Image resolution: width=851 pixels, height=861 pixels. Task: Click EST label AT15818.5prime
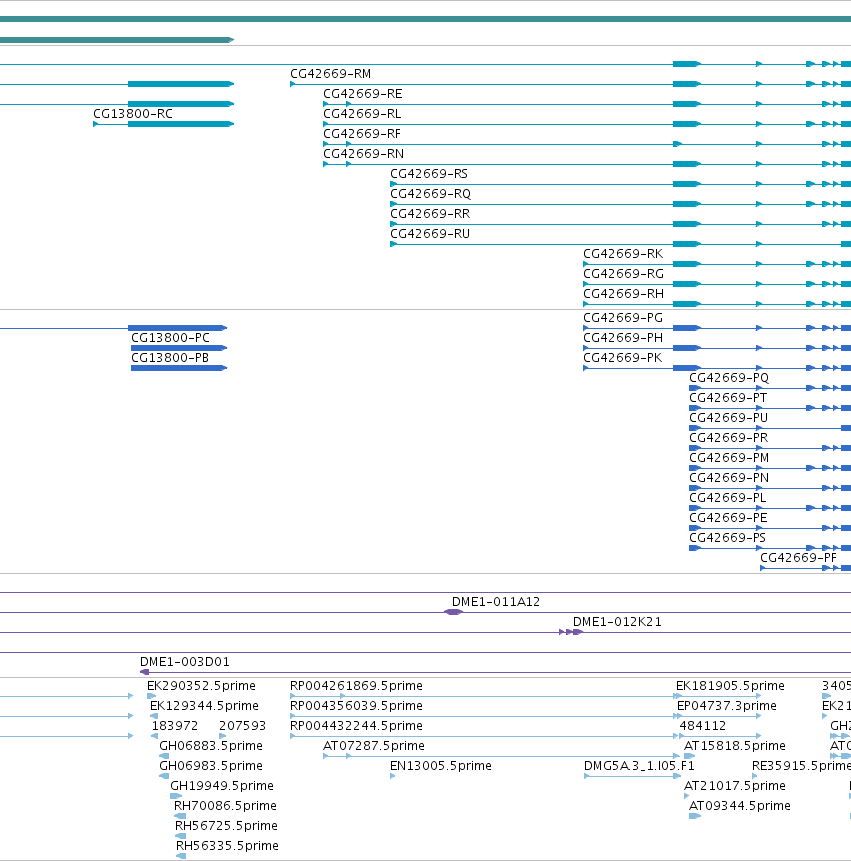click(x=735, y=746)
